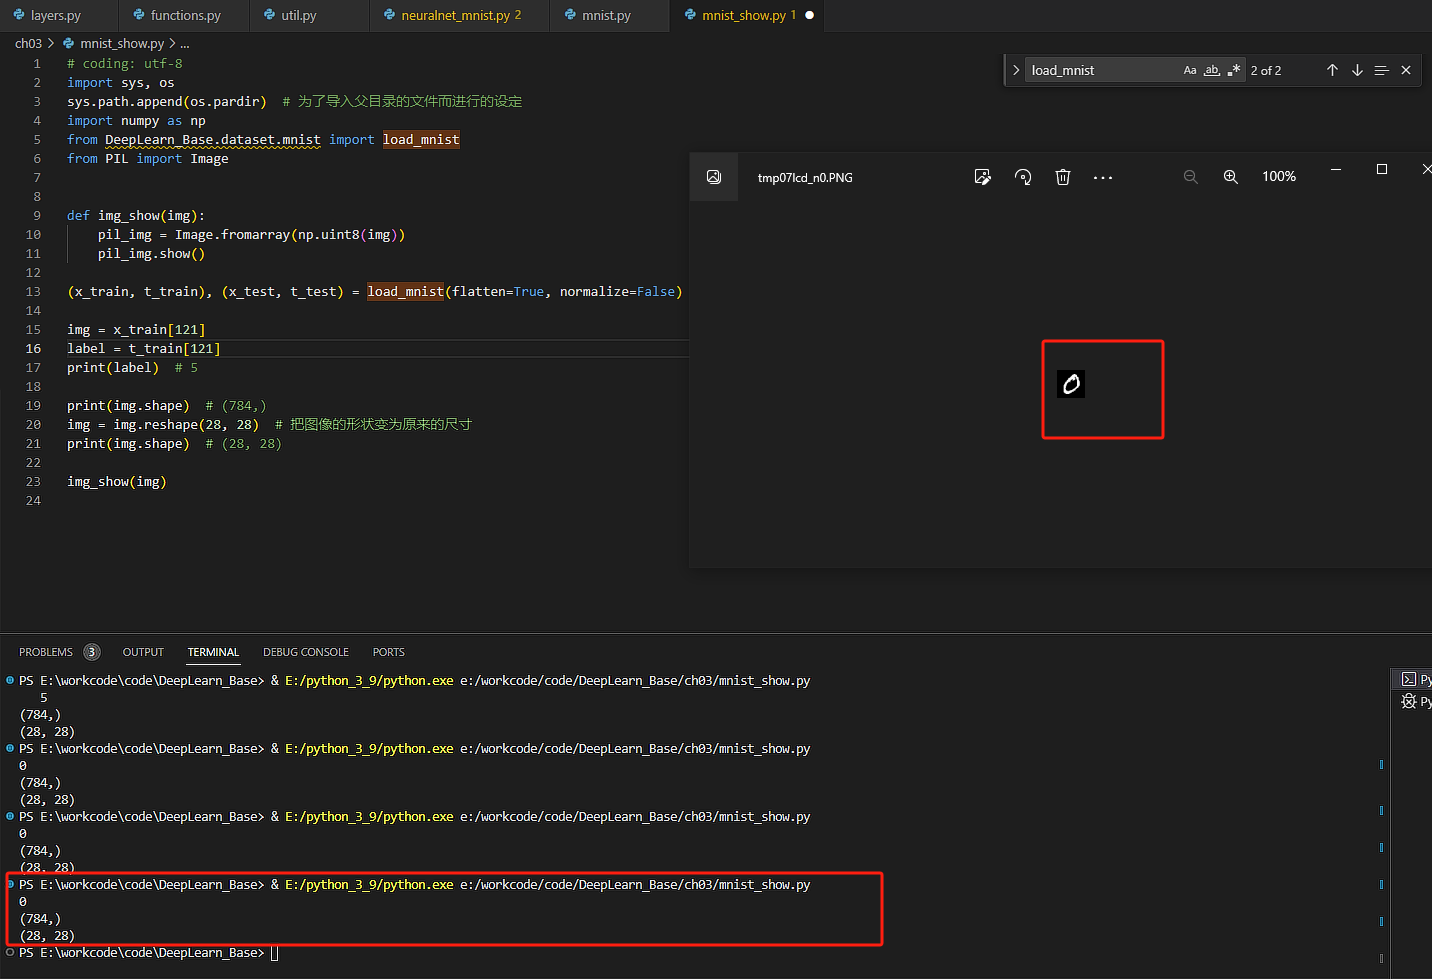Open the Photos viewer gallery icon
The image size is (1432, 979).
(714, 177)
